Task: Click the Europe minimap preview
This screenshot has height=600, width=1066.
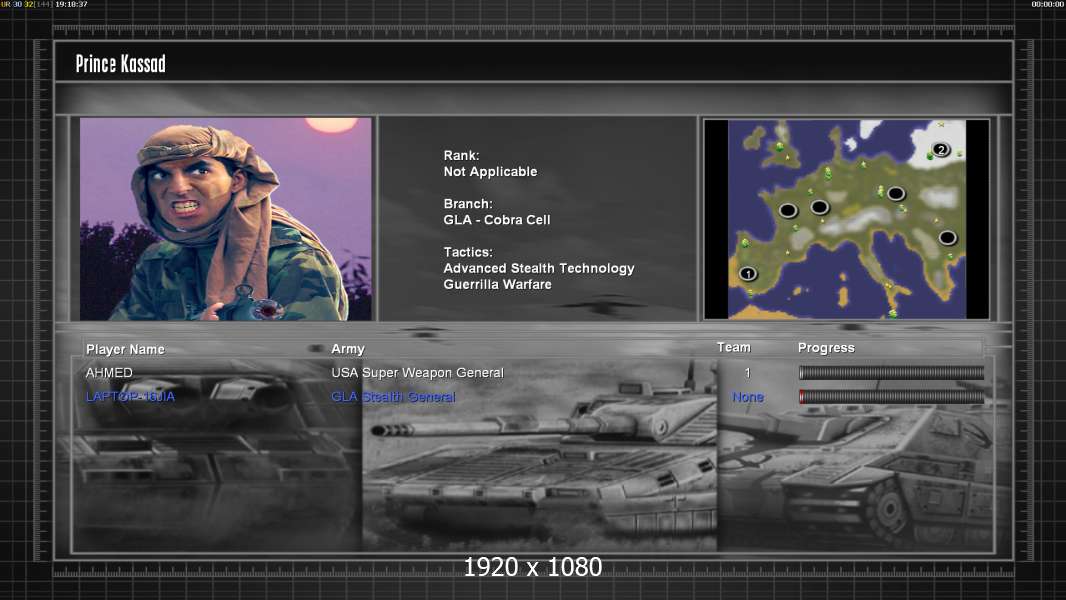Action: [x=846, y=219]
